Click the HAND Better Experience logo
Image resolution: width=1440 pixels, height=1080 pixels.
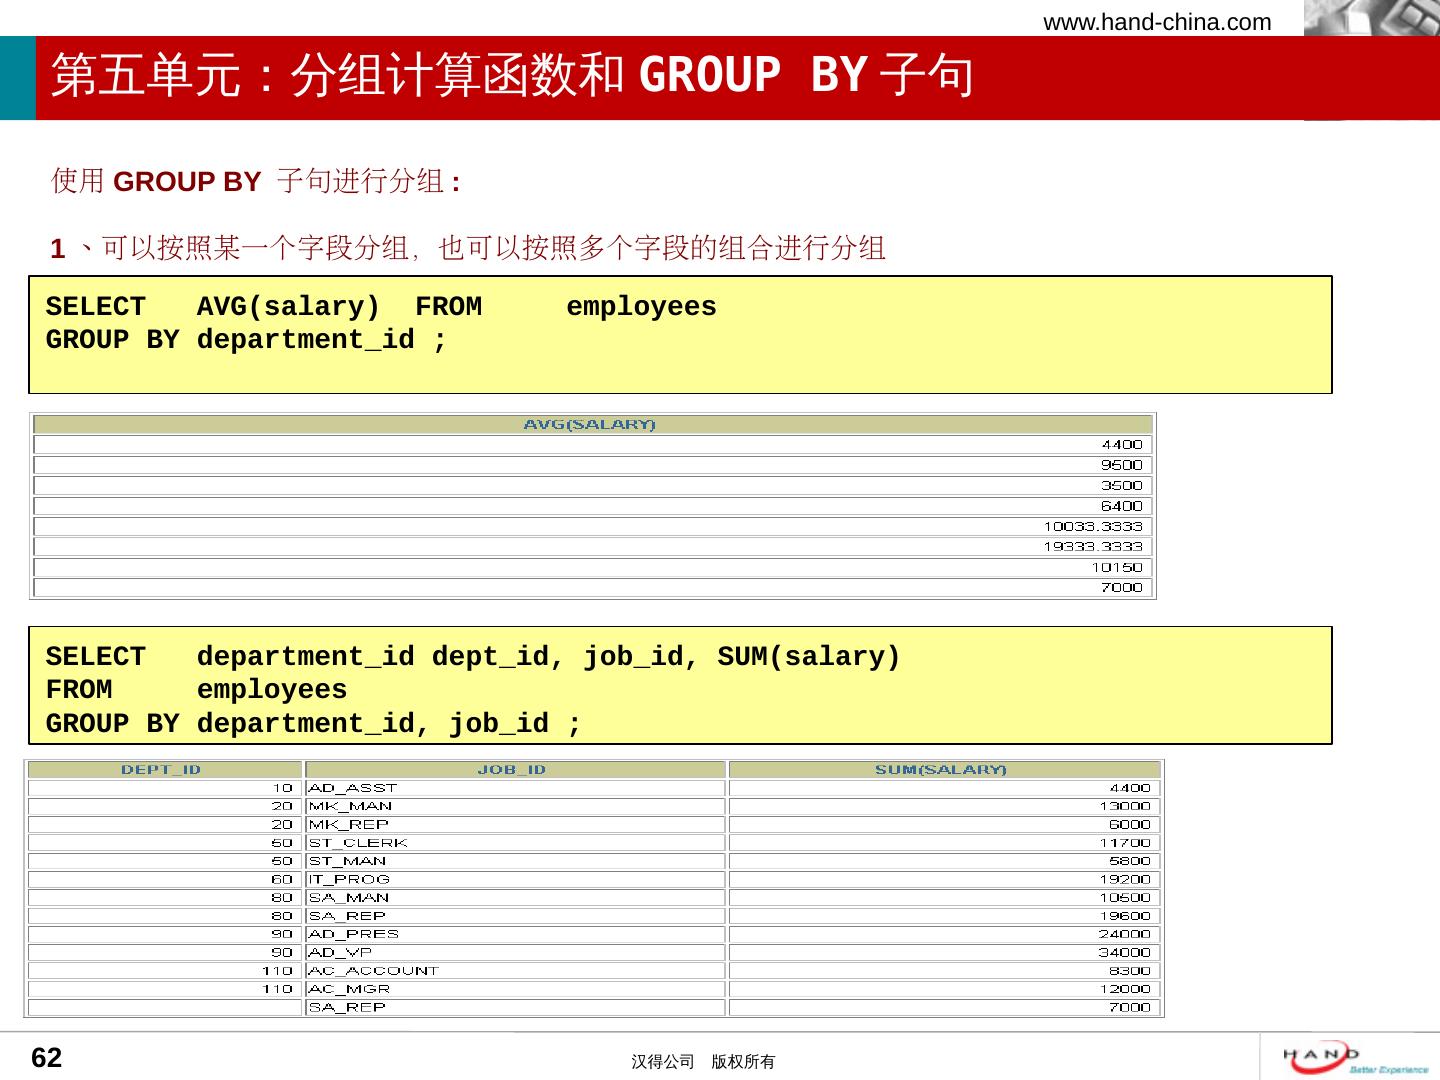[1356, 1057]
